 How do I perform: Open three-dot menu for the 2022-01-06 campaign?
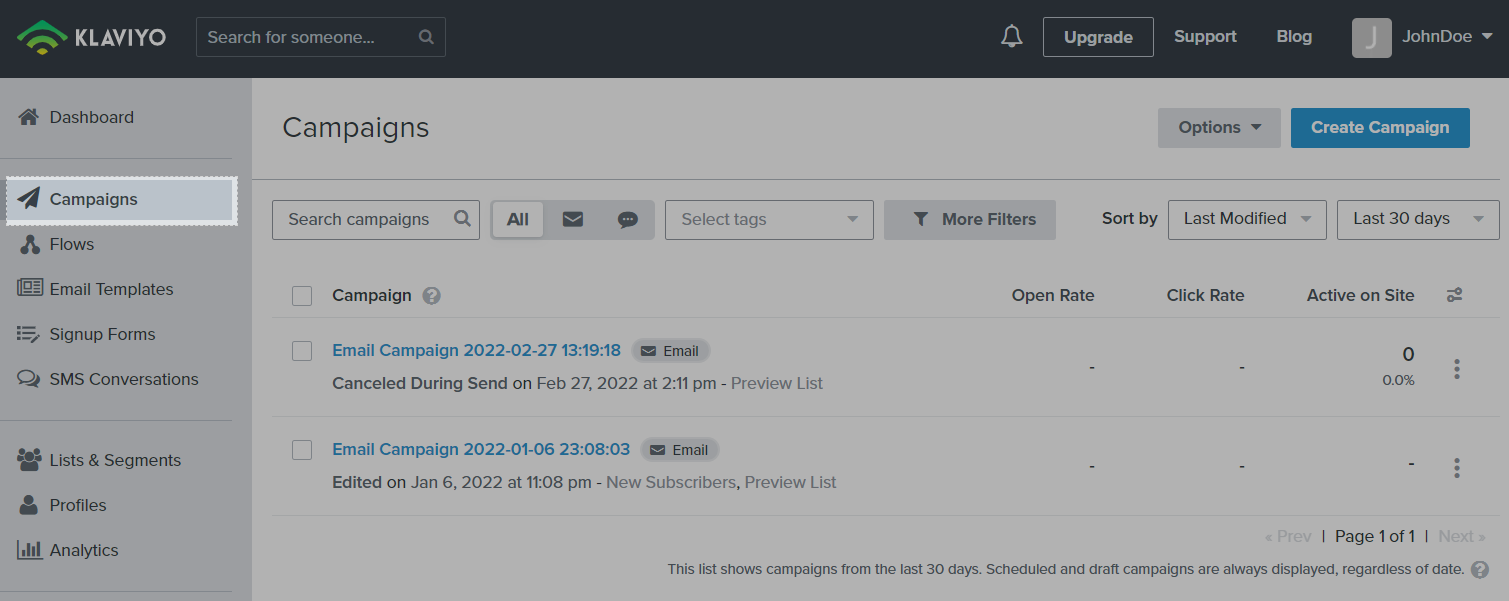click(1456, 467)
